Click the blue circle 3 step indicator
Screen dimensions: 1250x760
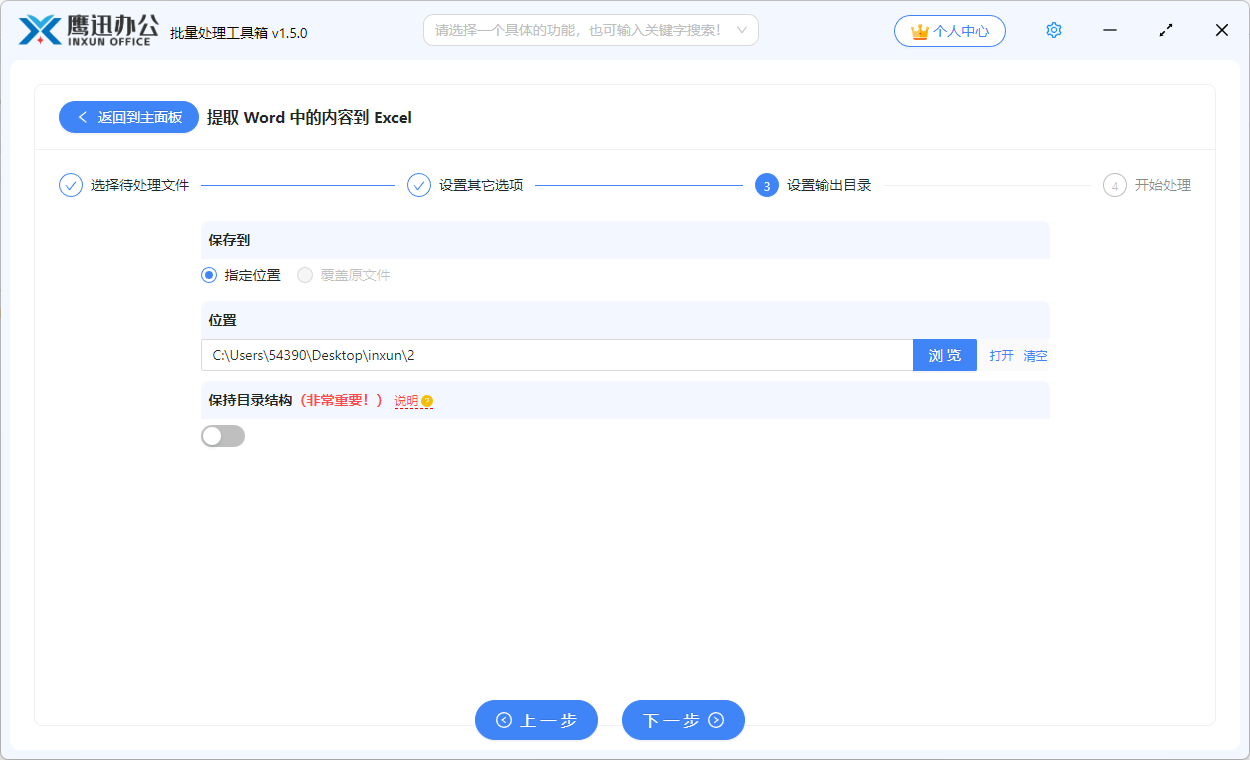point(767,185)
